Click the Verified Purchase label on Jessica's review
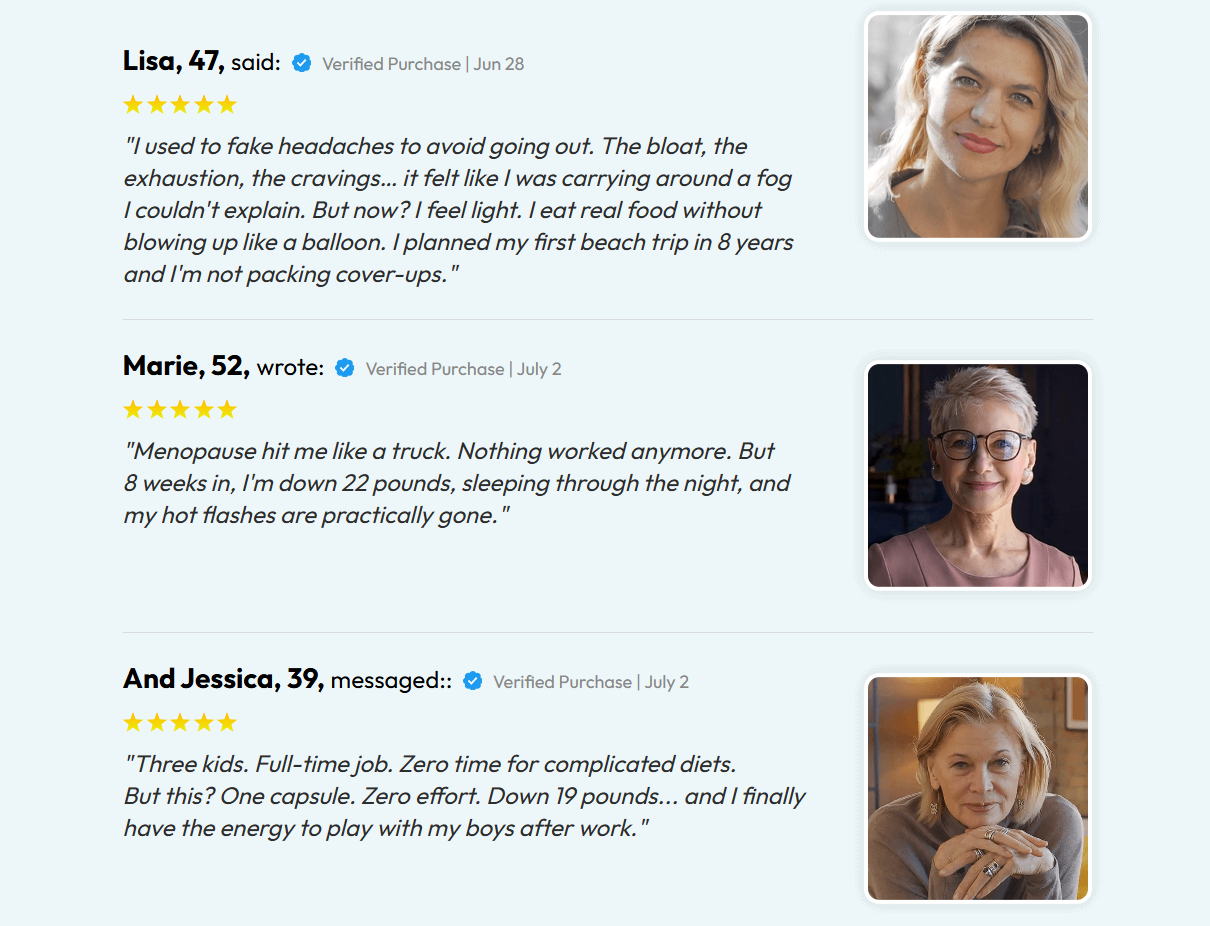 pos(590,682)
